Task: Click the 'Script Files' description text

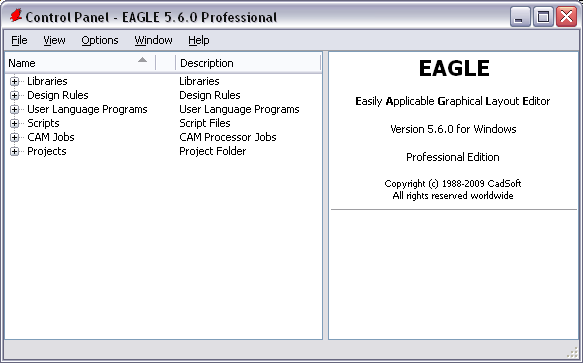Action: 205,123
